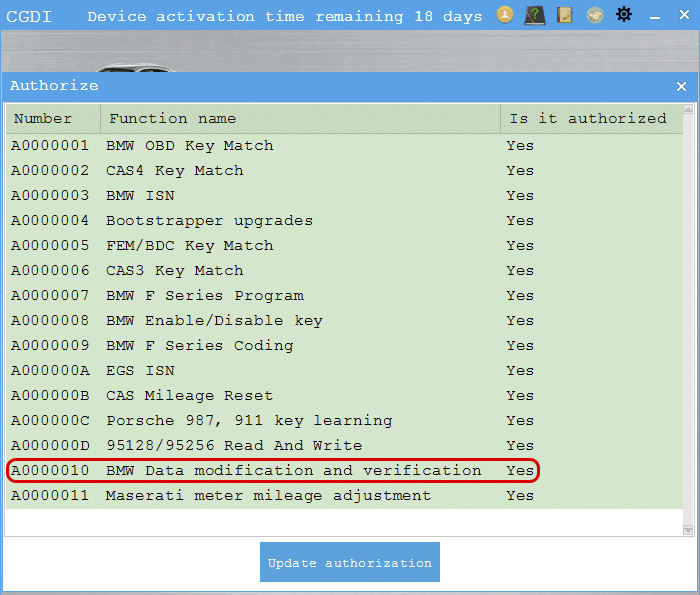Select the BMW F Series Coding function

coord(200,346)
